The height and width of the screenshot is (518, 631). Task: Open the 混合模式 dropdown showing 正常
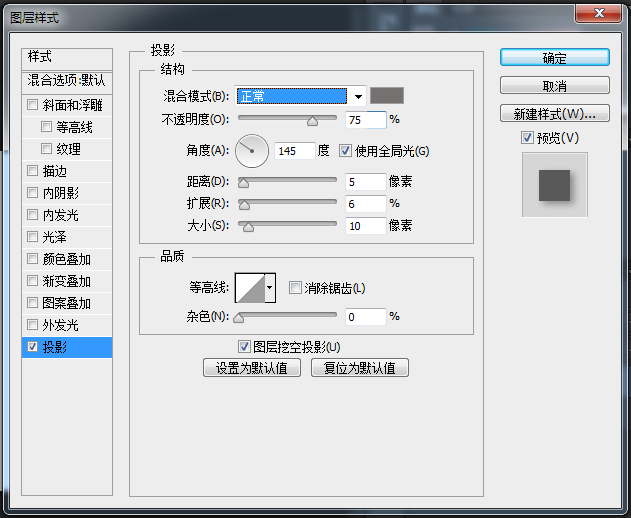tap(300, 96)
